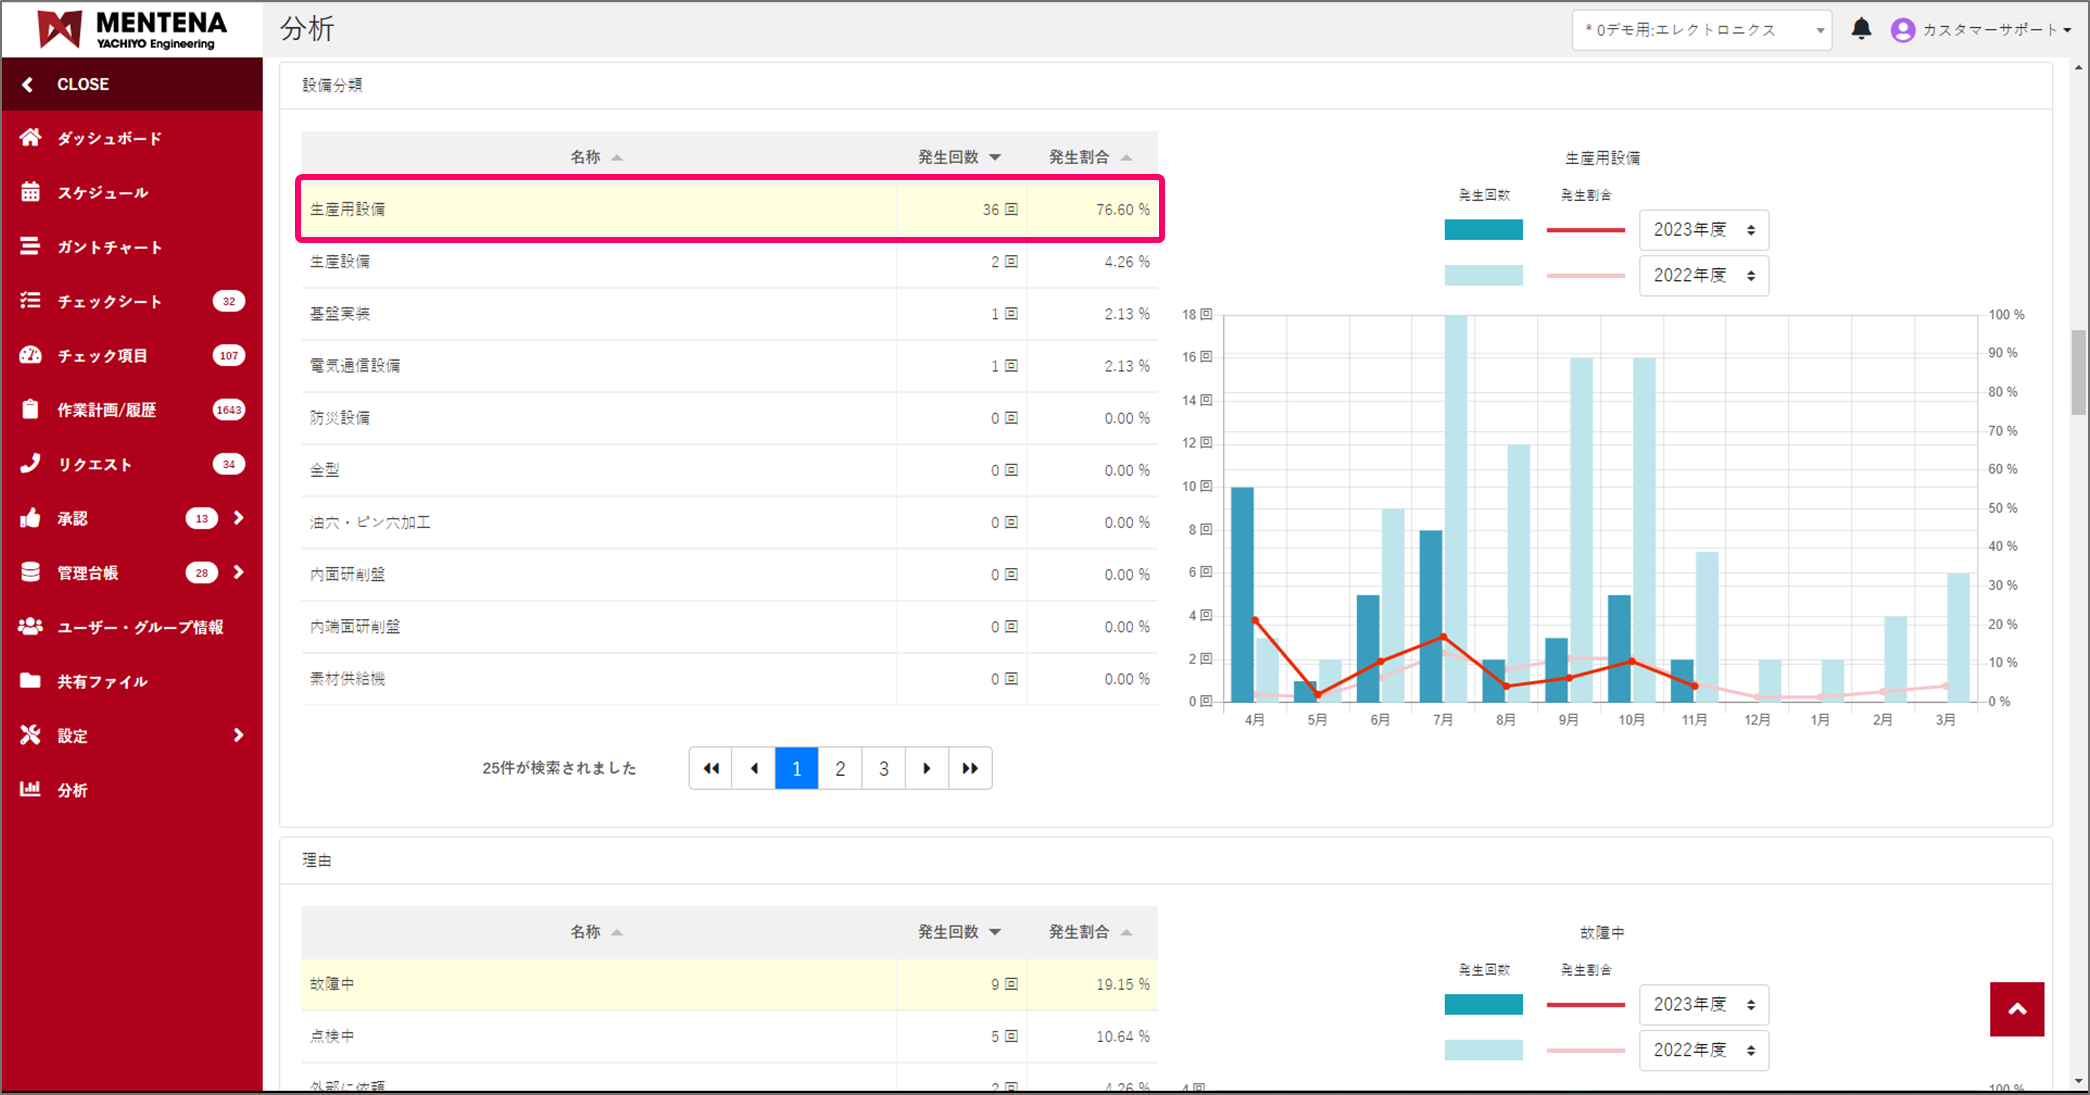Select the 生産設備 row in table
The width and height of the screenshot is (2090, 1095).
pos(600,262)
